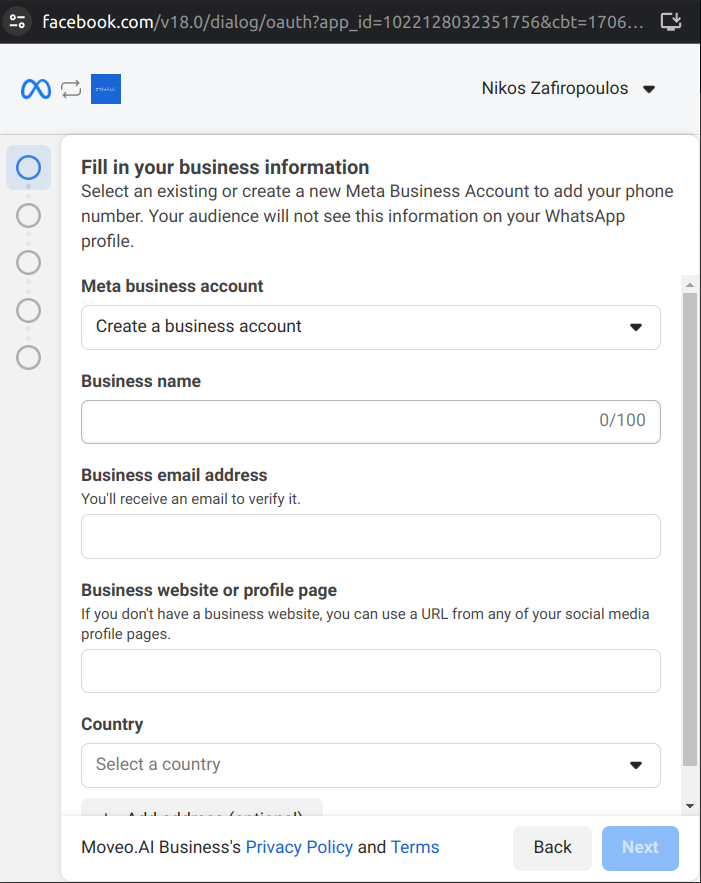The width and height of the screenshot is (701, 883).
Task: Open the Terms link
Action: pos(415,847)
